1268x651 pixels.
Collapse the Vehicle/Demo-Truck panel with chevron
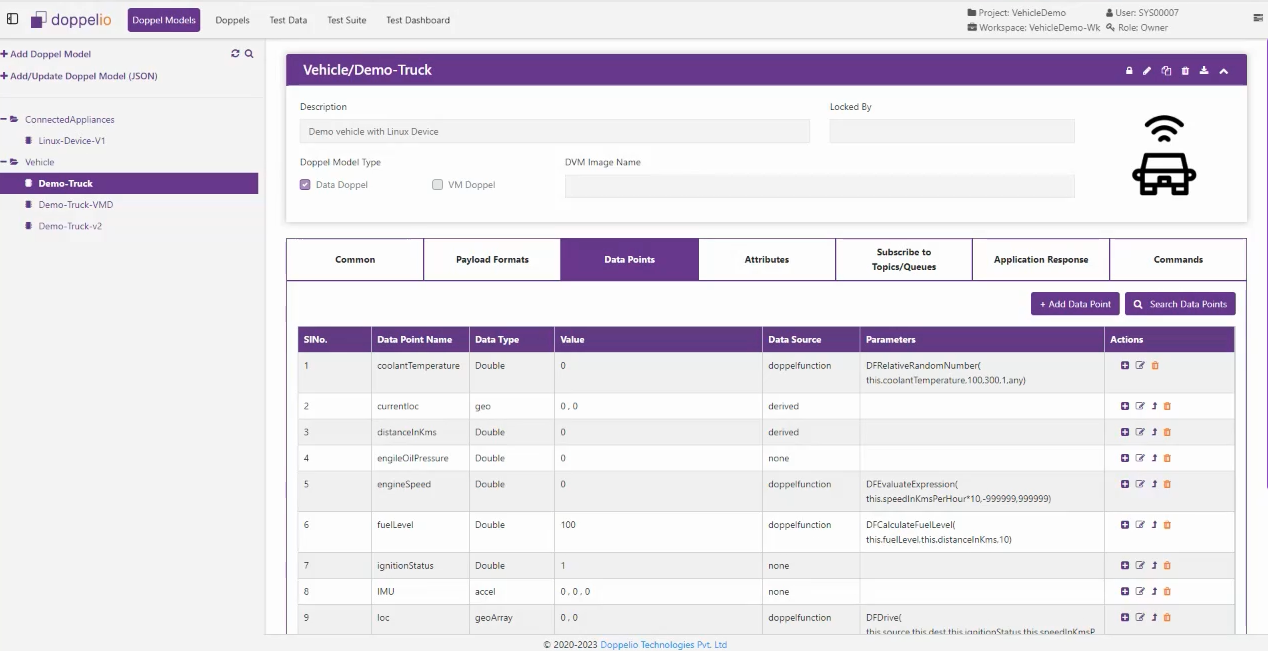tap(1224, 71)
